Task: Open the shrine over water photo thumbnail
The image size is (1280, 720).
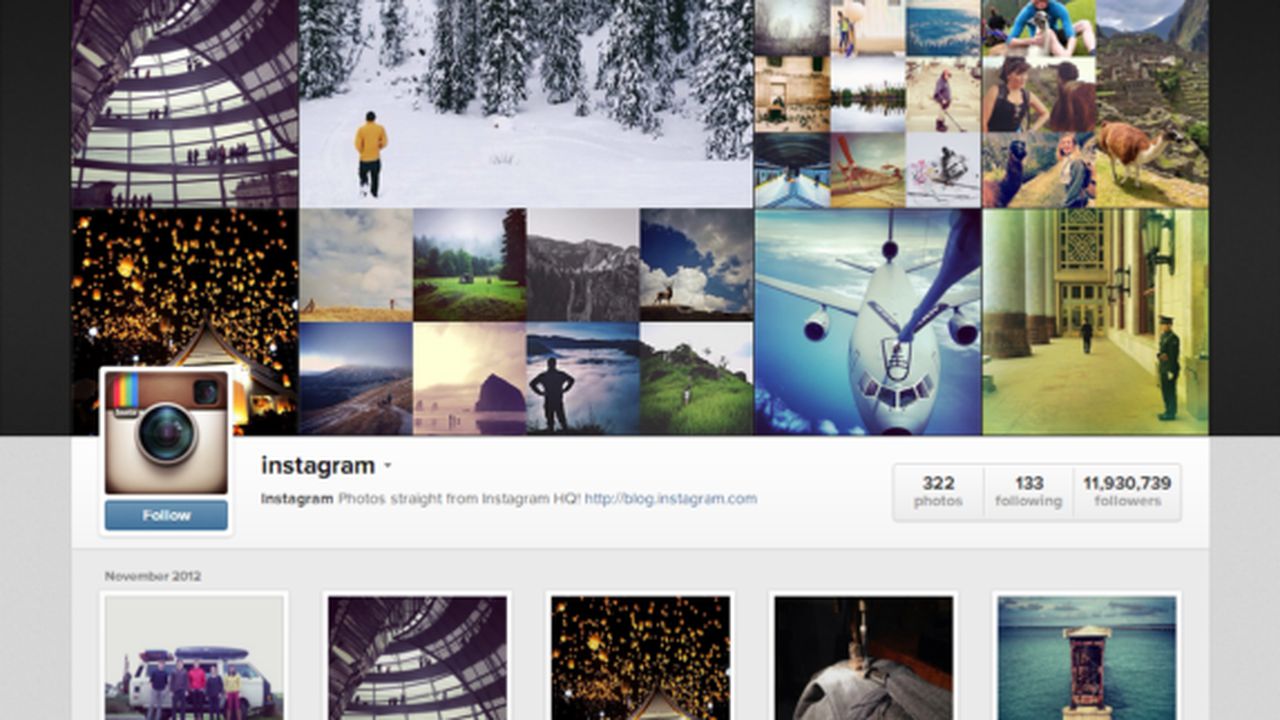Action: [1086, 658]
